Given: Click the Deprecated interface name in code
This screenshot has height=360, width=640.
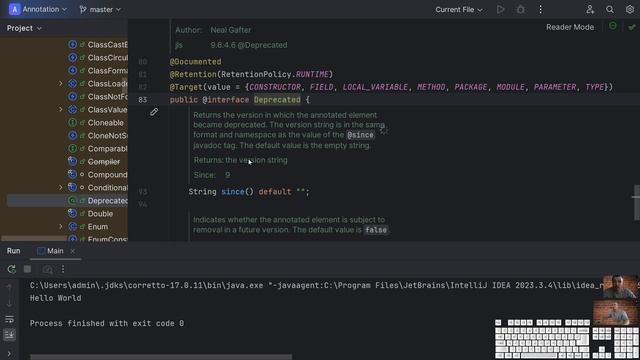Looking at the screenshot, I should click(x=277, y=100).
